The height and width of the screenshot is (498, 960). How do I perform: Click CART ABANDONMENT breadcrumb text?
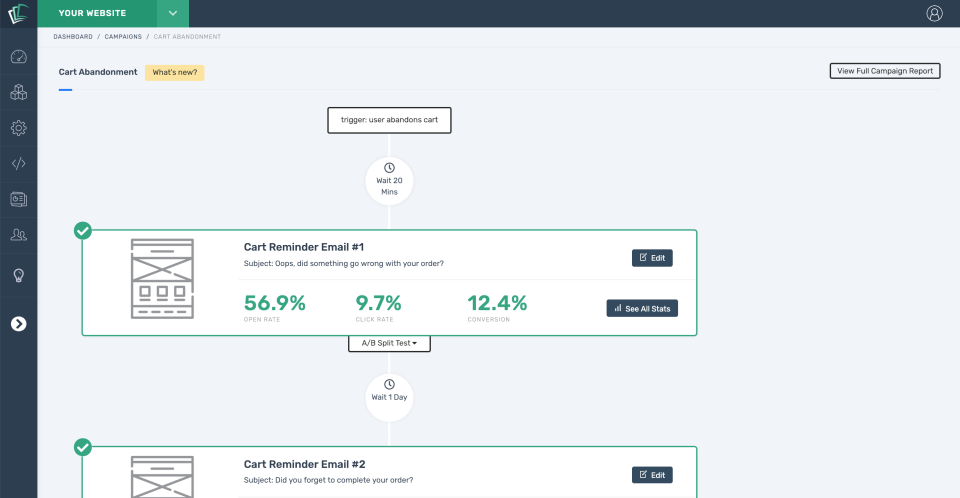(x=187, y=37)
